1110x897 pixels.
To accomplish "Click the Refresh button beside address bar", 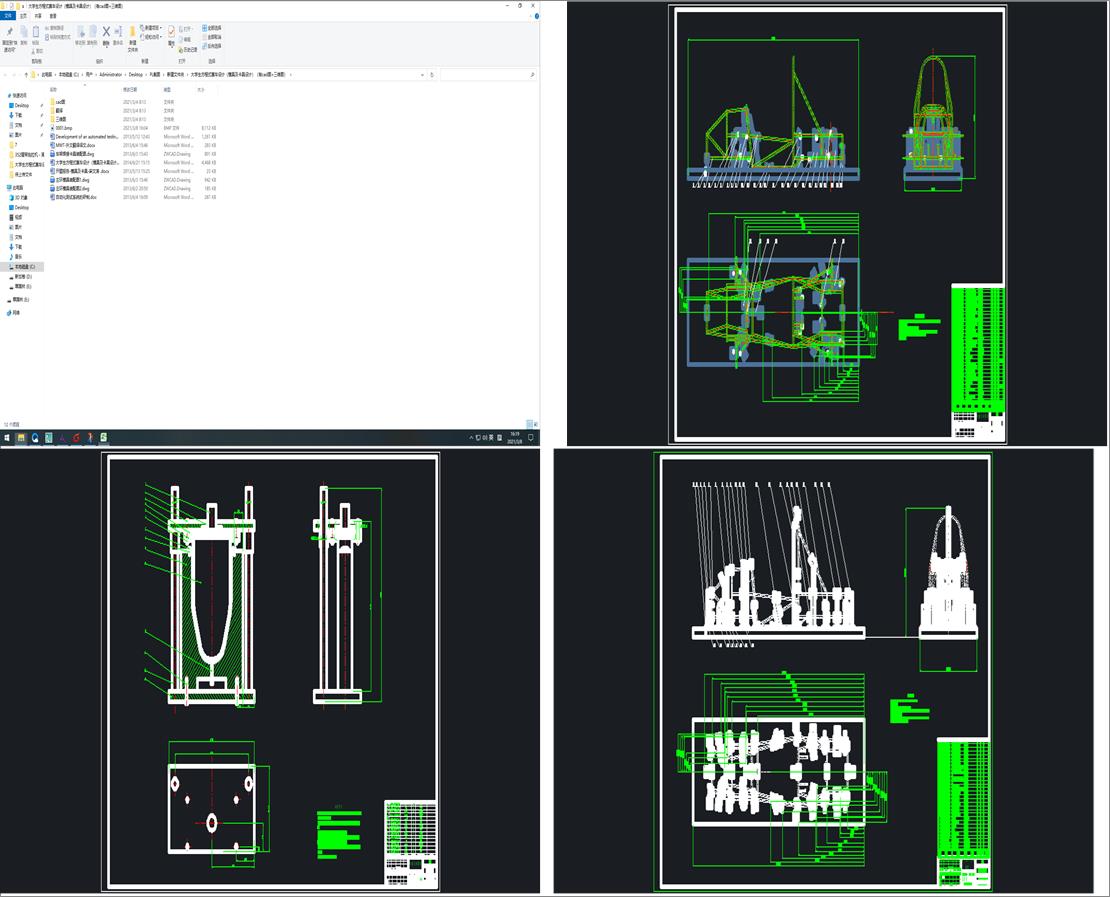I will 432,74.
